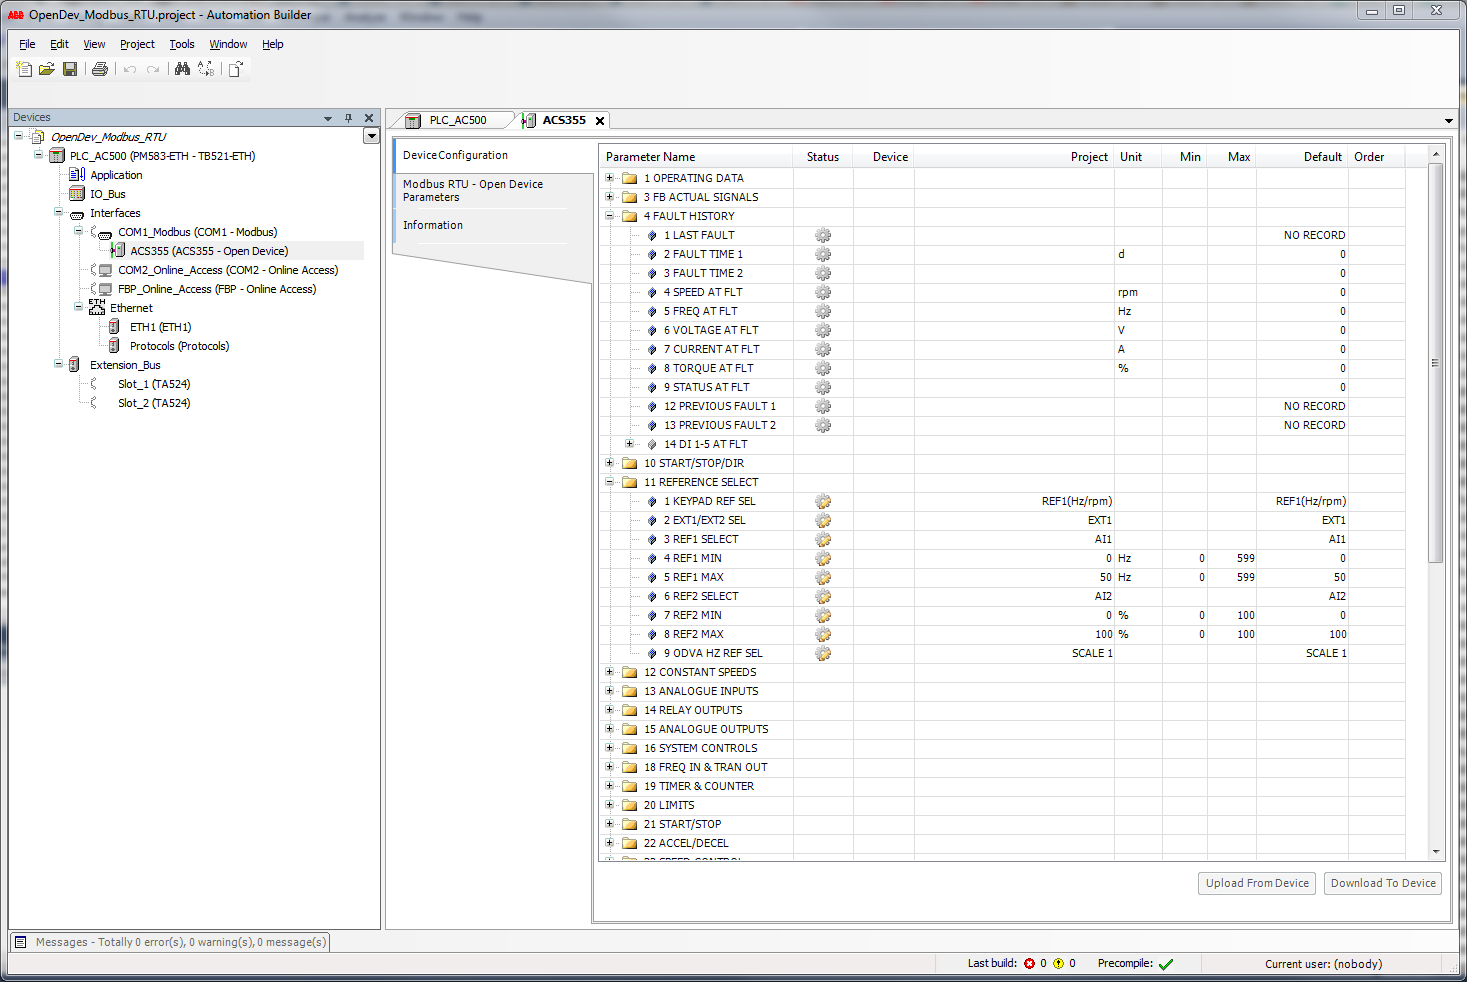Open the Edit menu
Image resolution: width=1467 pixels, height=982 pixels.
(59, 44)
